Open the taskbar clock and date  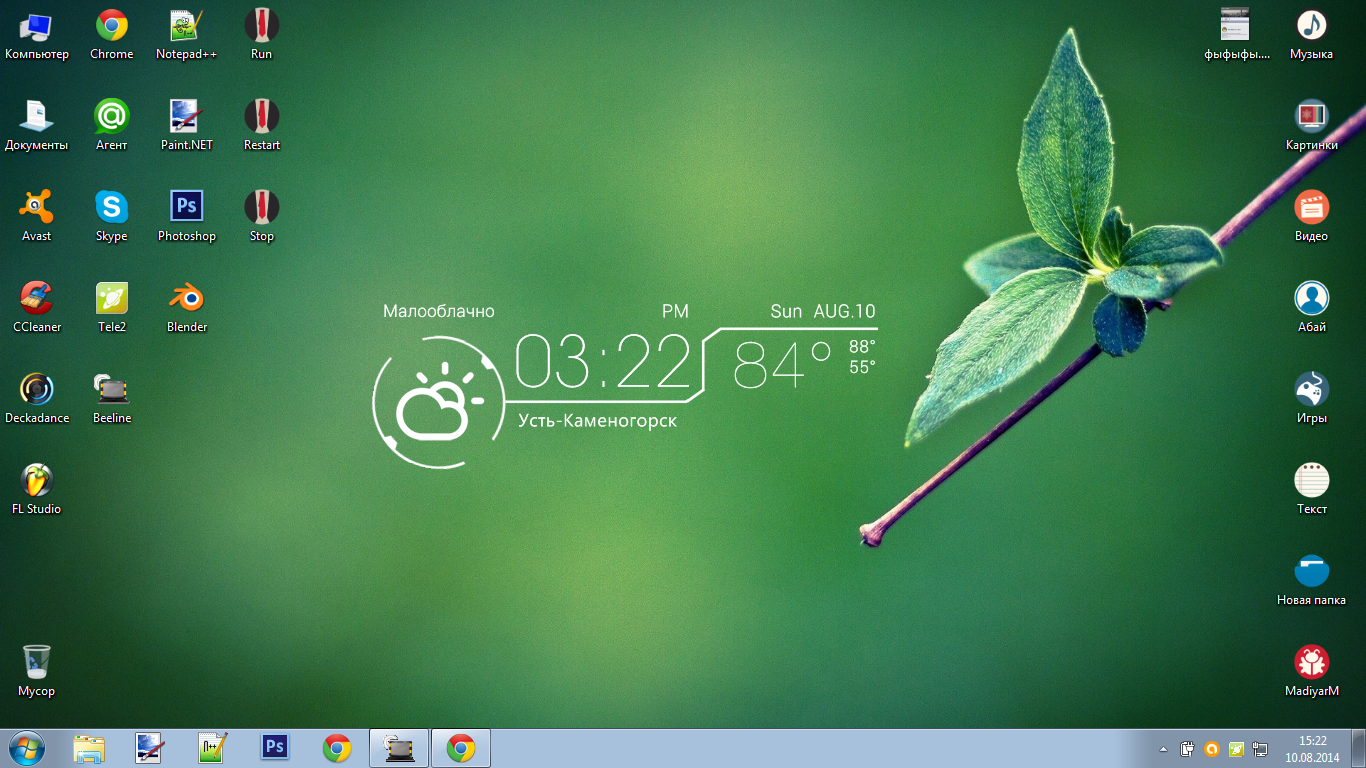tap(1312, 748)
